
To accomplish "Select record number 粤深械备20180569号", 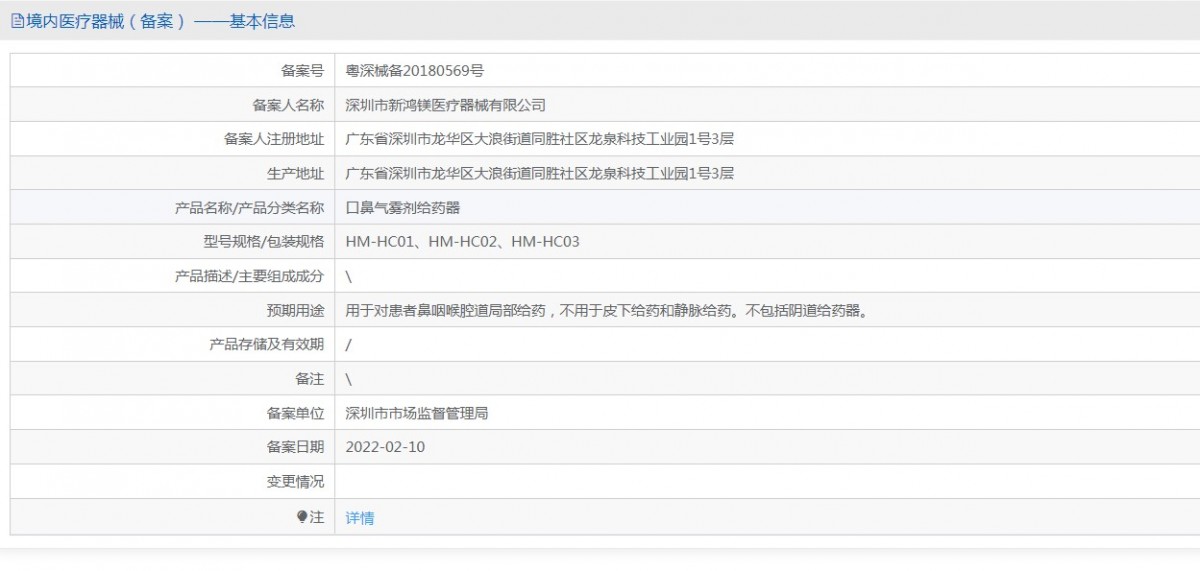I will (415, 71).
